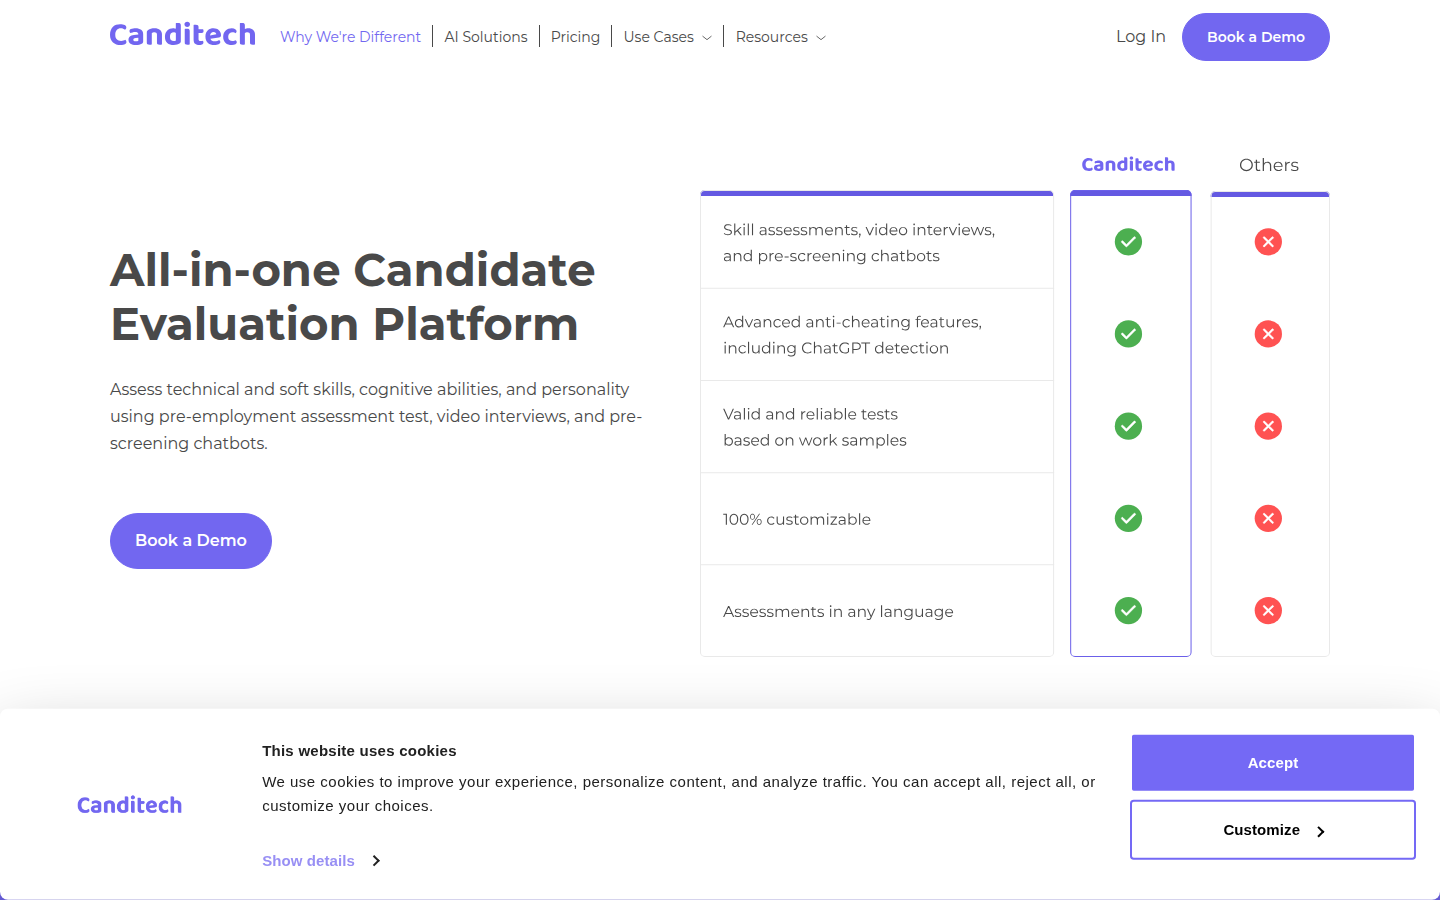This screenshot has height=900, width=1440.
Task: Click red X for Skill assessments row
Action: (1268, 242)
